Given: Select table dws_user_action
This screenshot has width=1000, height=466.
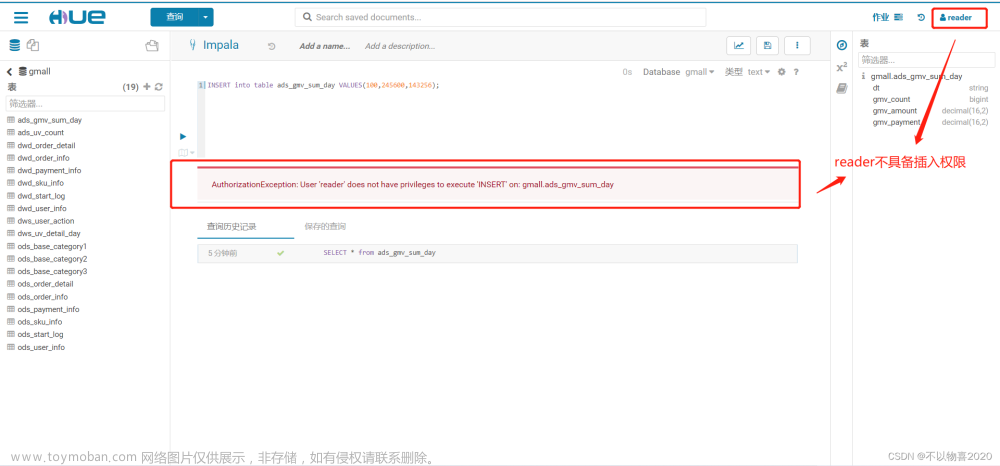Looking at the screenshot, I should coord(46,221).
